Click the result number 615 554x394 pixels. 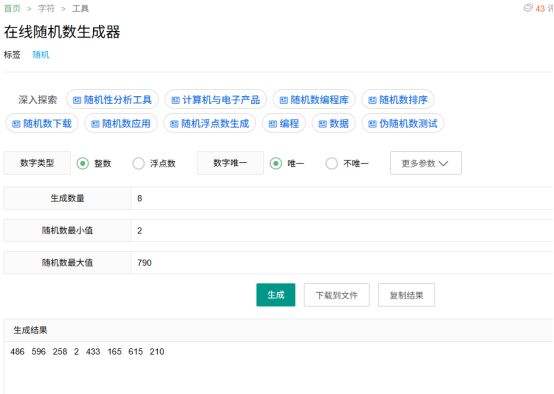[136, 352]
